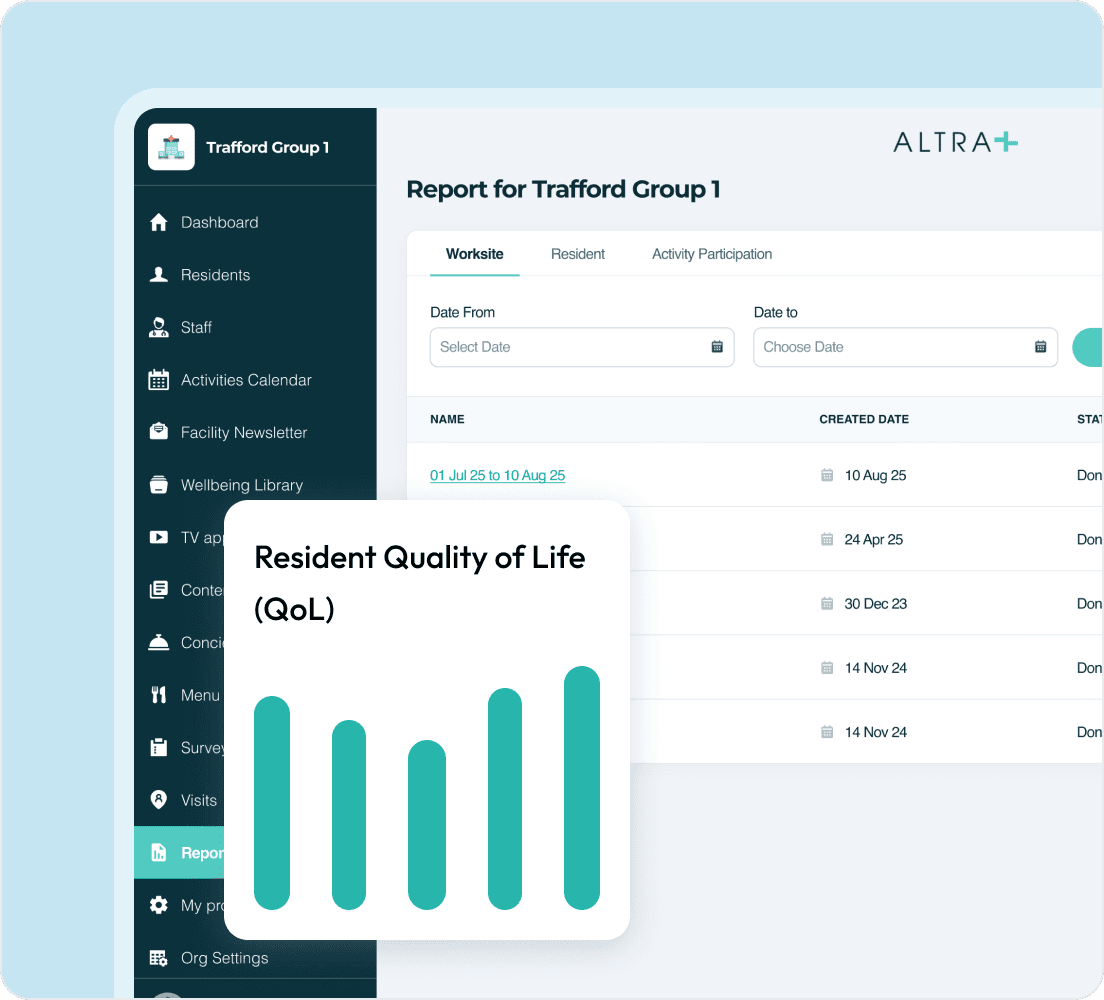The height and width of the screenshot is (1000, 1104).
Task: Open the report 01 Jul 25 to 10 Aug 25
Action: 497,475
